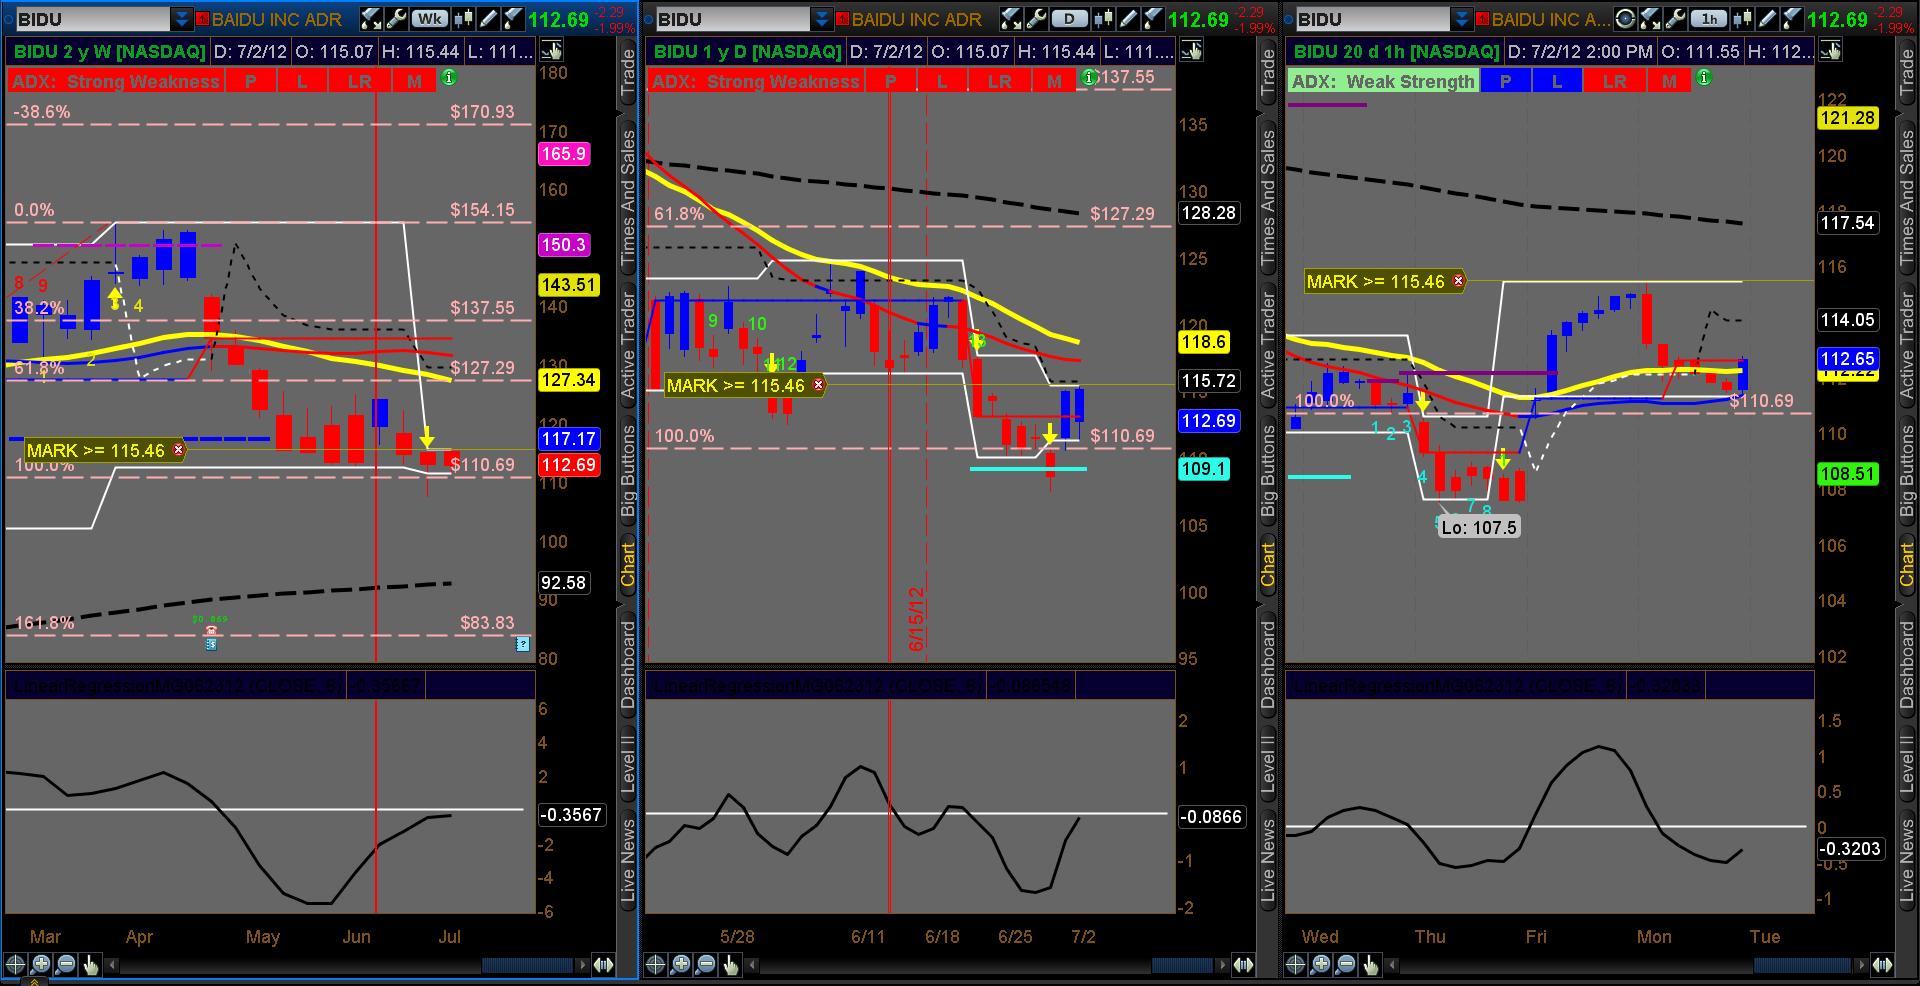
Task: Open the hand-pointer chart tools icon in weekly chart
Action: pyautogui.click(x=550, y=51)
